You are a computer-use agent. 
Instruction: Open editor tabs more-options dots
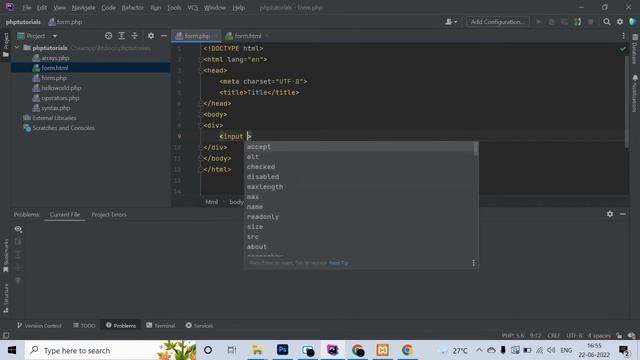(623, 36)
